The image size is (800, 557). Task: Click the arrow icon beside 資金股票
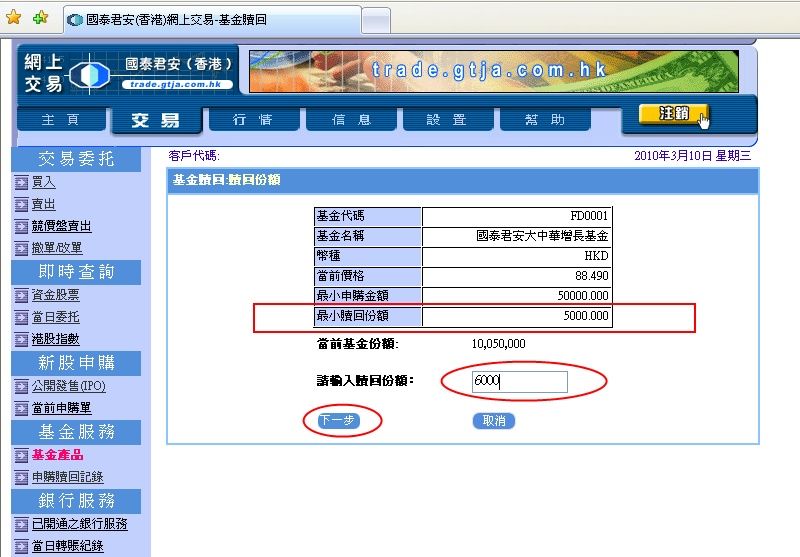click(x=21, y=295)
